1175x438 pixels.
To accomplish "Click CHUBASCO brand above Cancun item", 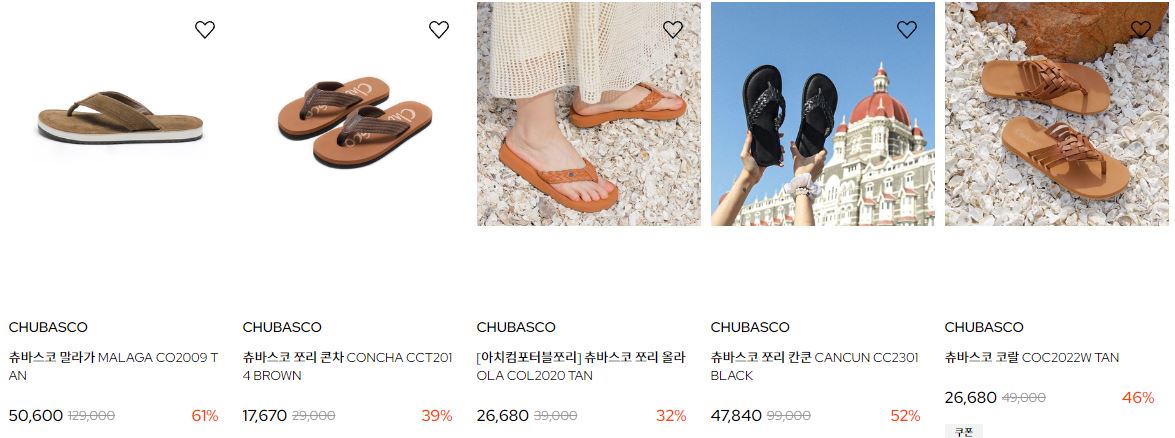I will coord(750,327).
